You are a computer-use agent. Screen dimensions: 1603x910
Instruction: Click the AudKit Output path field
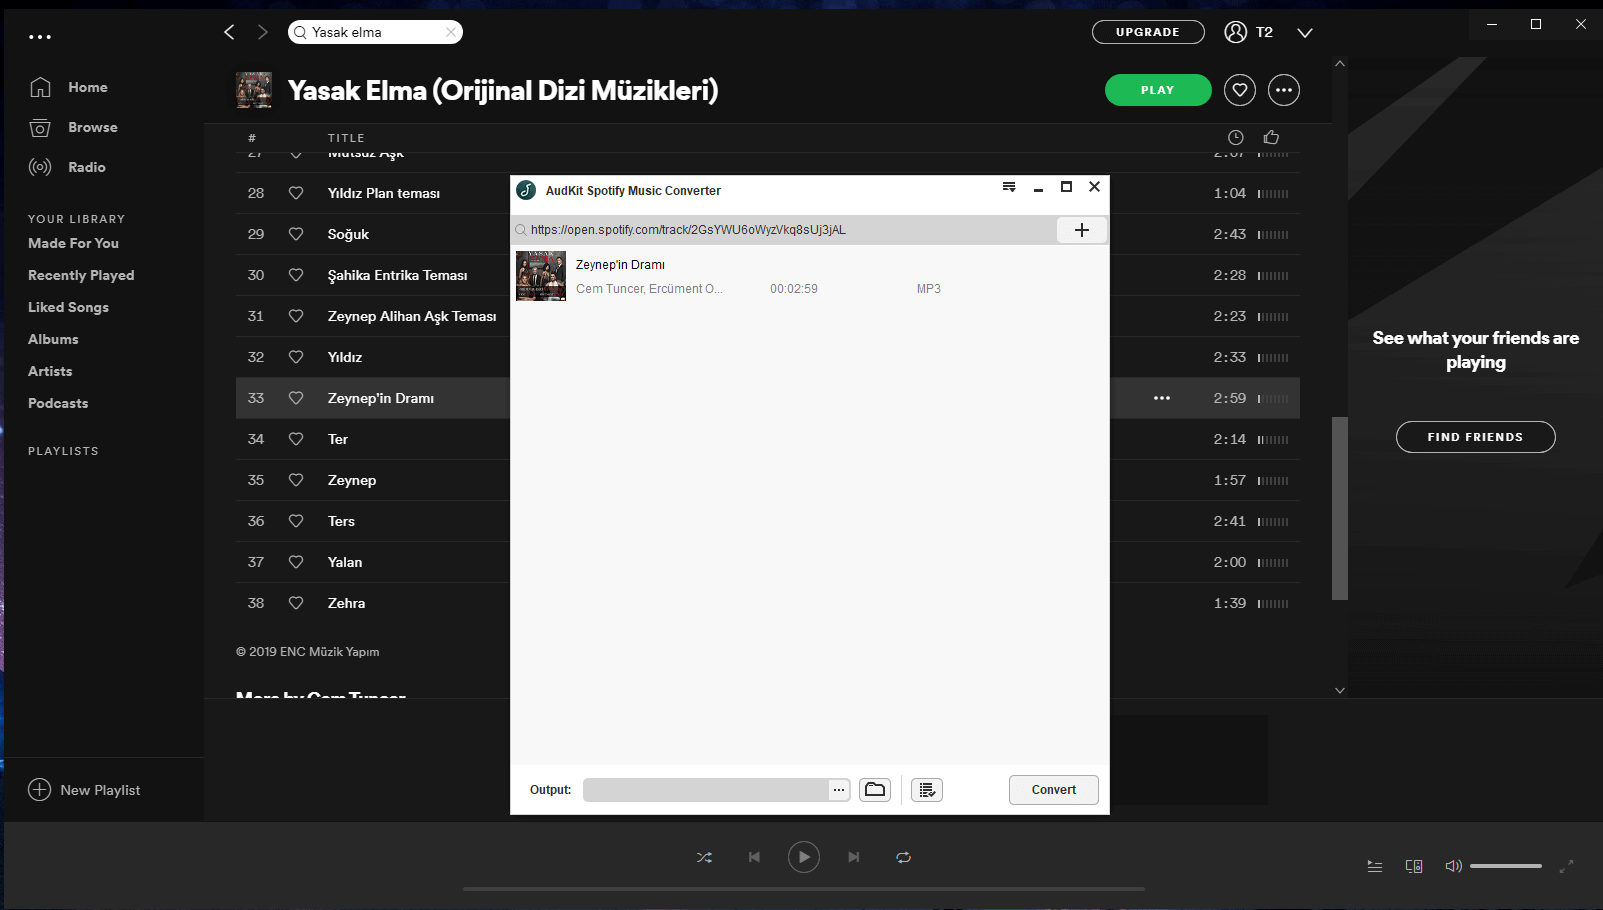coord(706,790)
